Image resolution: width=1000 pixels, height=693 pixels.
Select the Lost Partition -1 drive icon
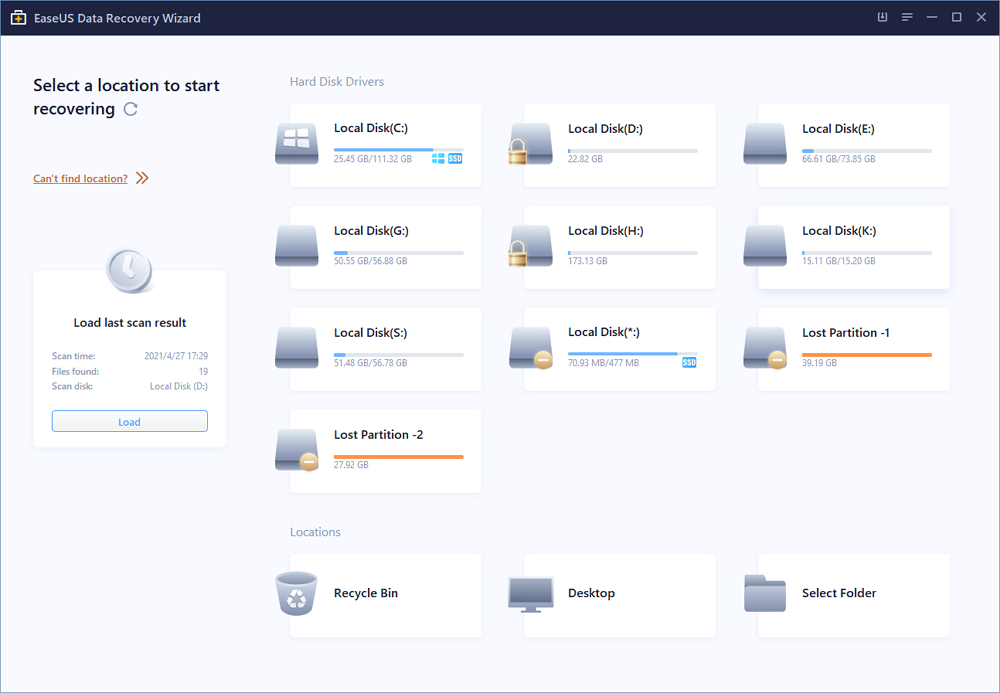point(765,347)
